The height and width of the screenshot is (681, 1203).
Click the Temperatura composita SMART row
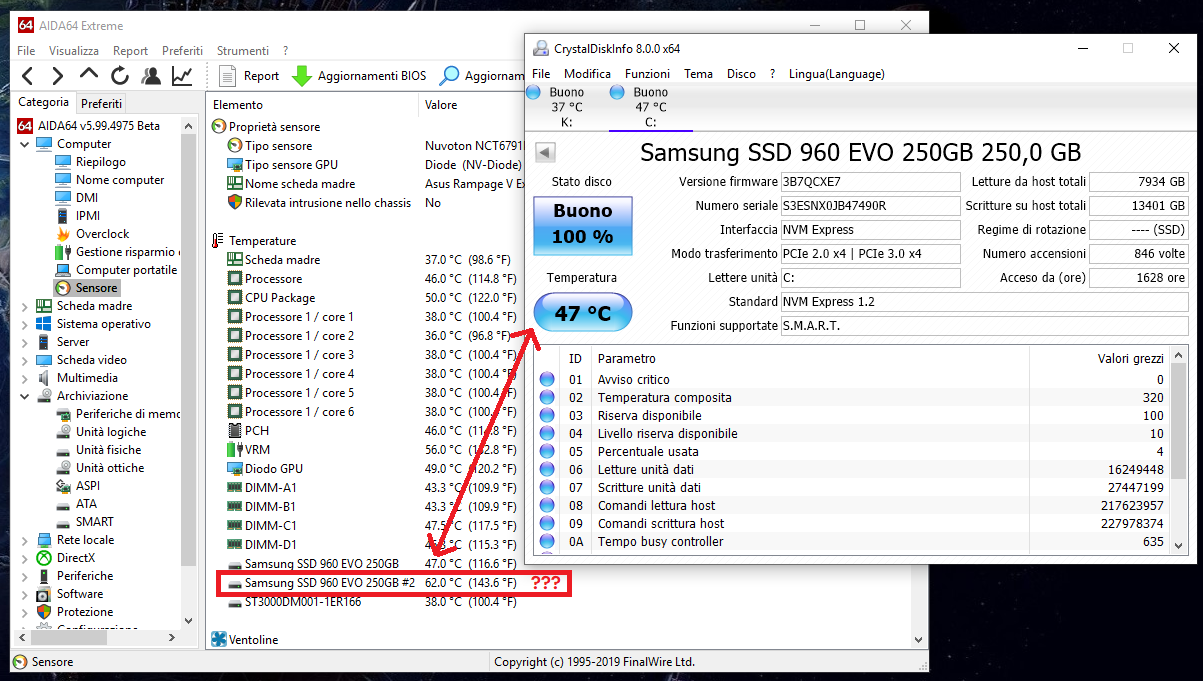coord(851,398)
